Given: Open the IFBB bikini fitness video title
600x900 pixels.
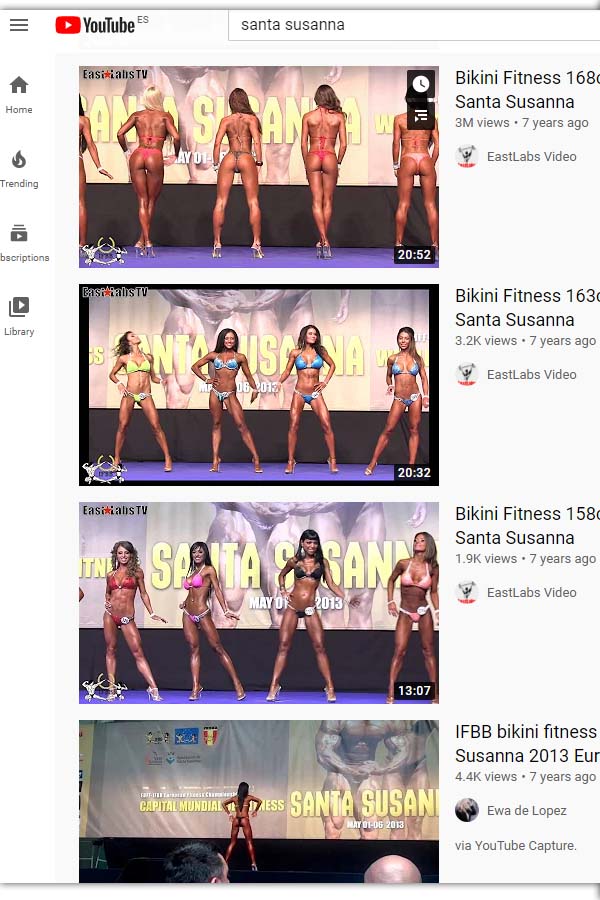Looking at the screenshot, I should (x=527, y=744).
